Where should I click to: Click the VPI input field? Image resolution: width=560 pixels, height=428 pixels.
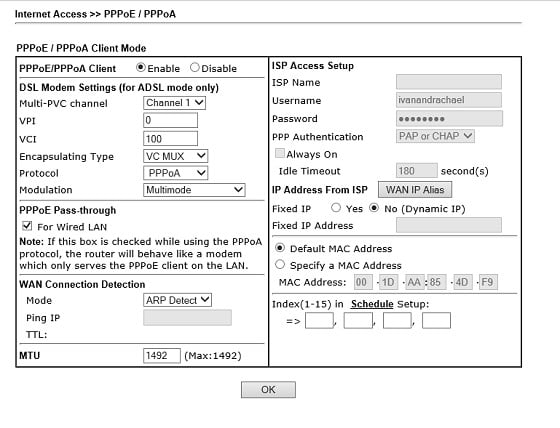pyautogui.click(x=170, y=120)
